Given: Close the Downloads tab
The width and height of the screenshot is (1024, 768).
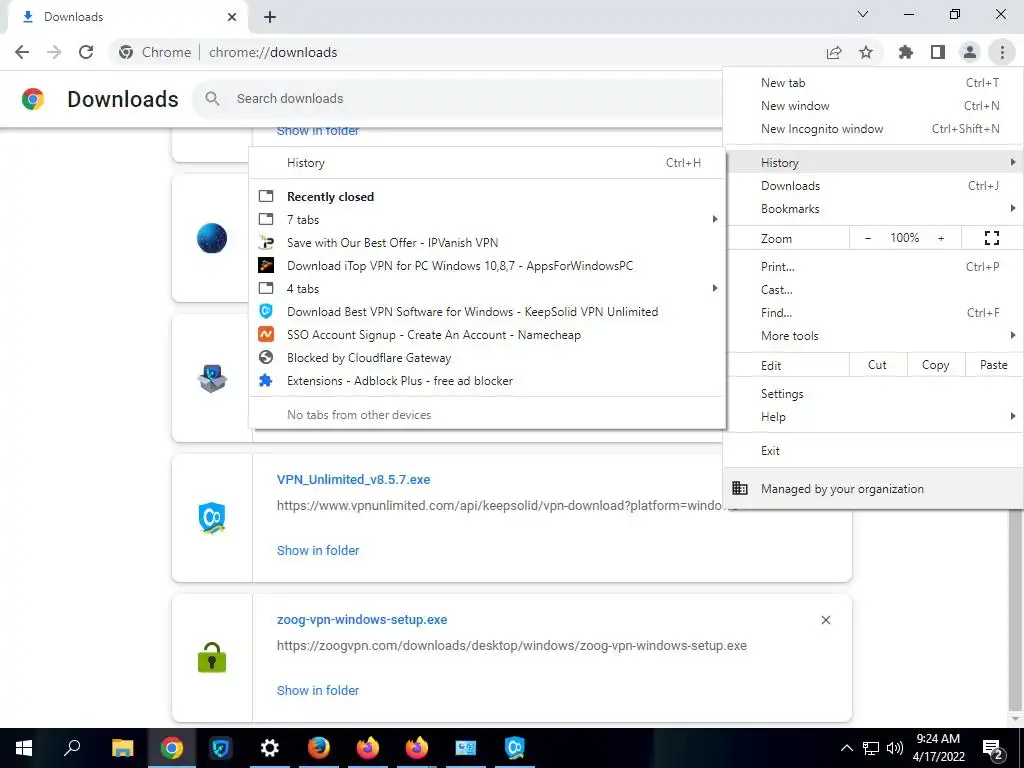Looking at the screenshot, I should [x=232, y=17].
